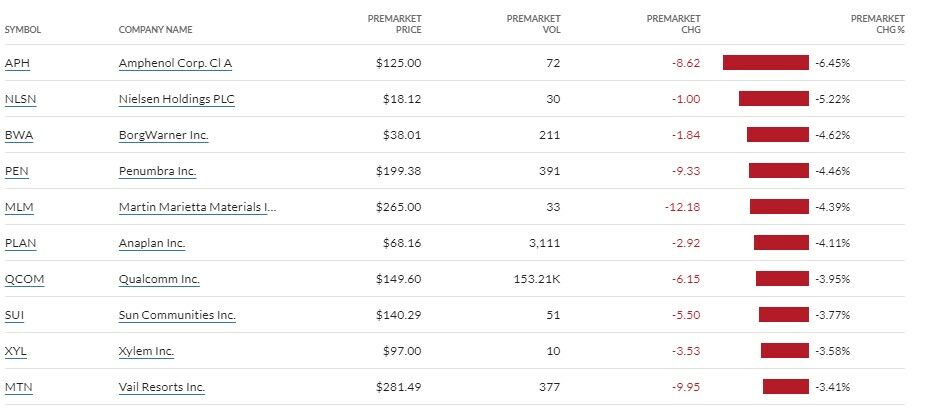Open the MLM symbol link
The height and width of the screenshot is (412, 927).
[18, 207]
